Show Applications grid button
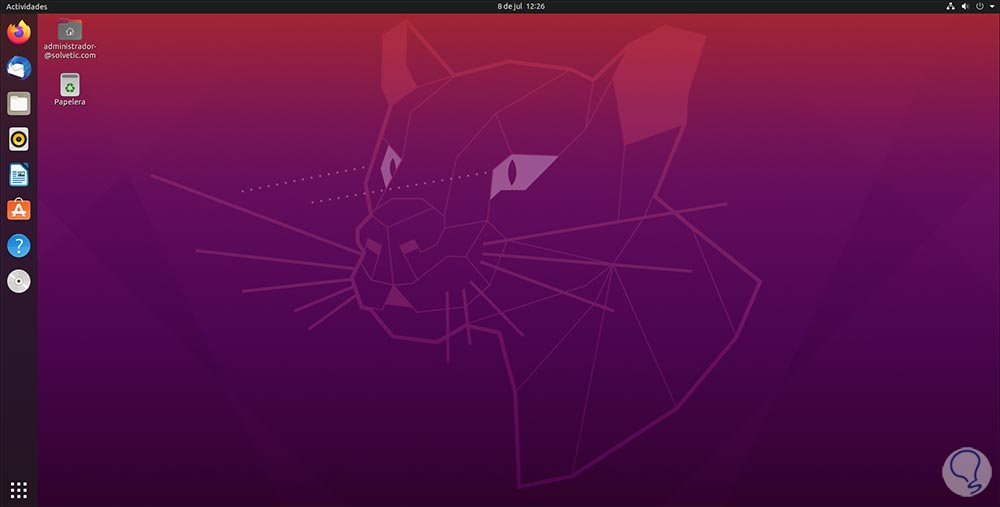 pos(18,490)
